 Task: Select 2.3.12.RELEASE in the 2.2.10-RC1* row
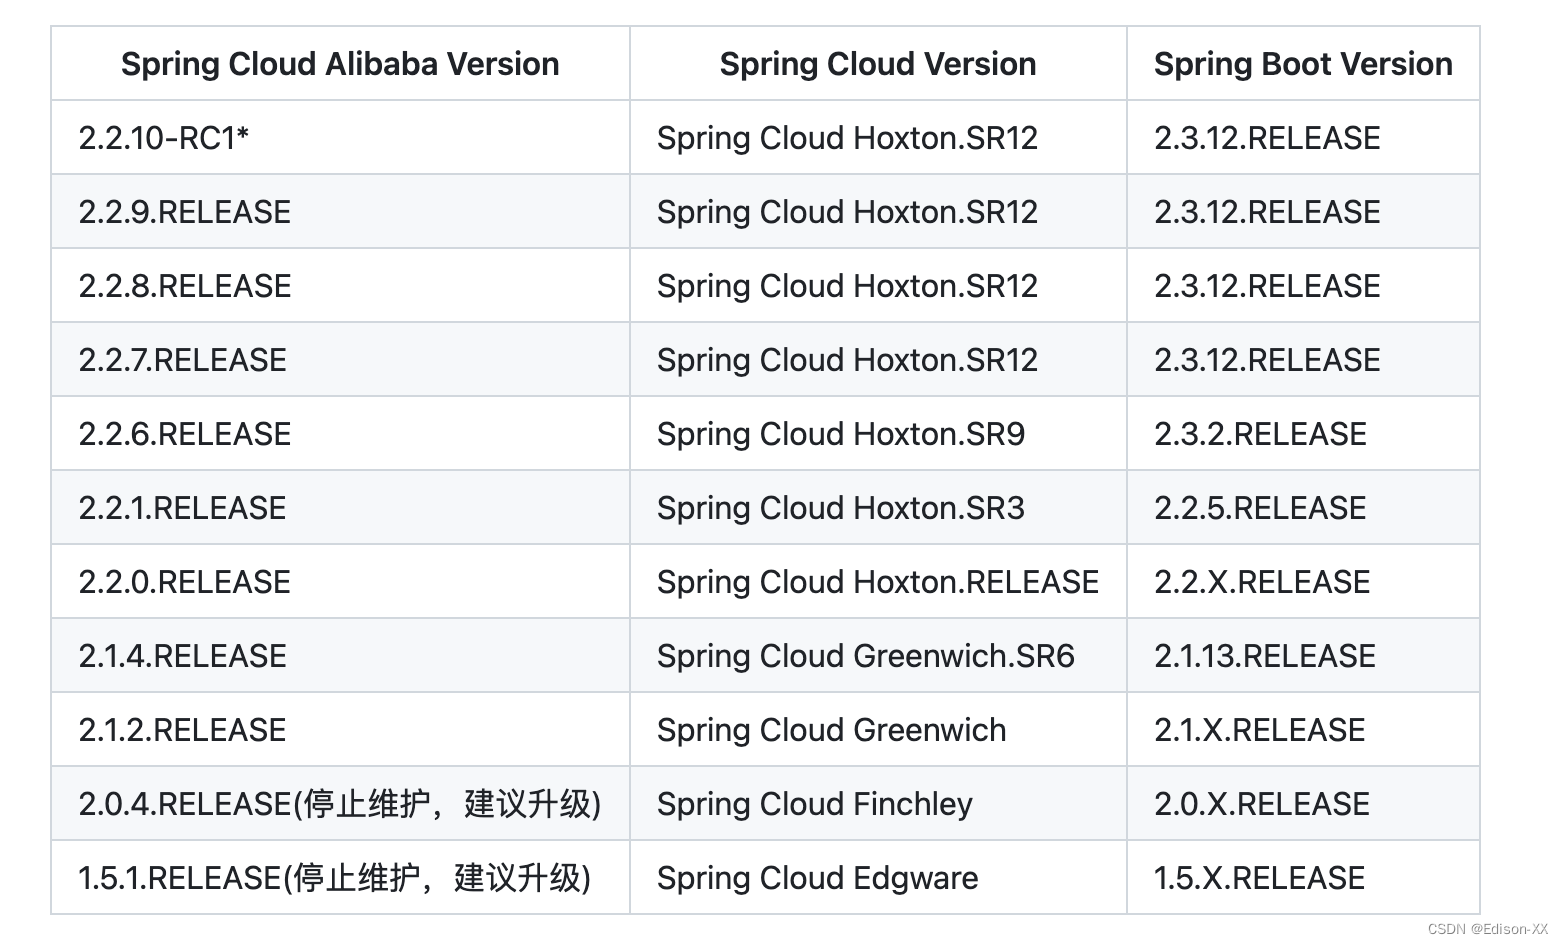(x=1303, y=138)
